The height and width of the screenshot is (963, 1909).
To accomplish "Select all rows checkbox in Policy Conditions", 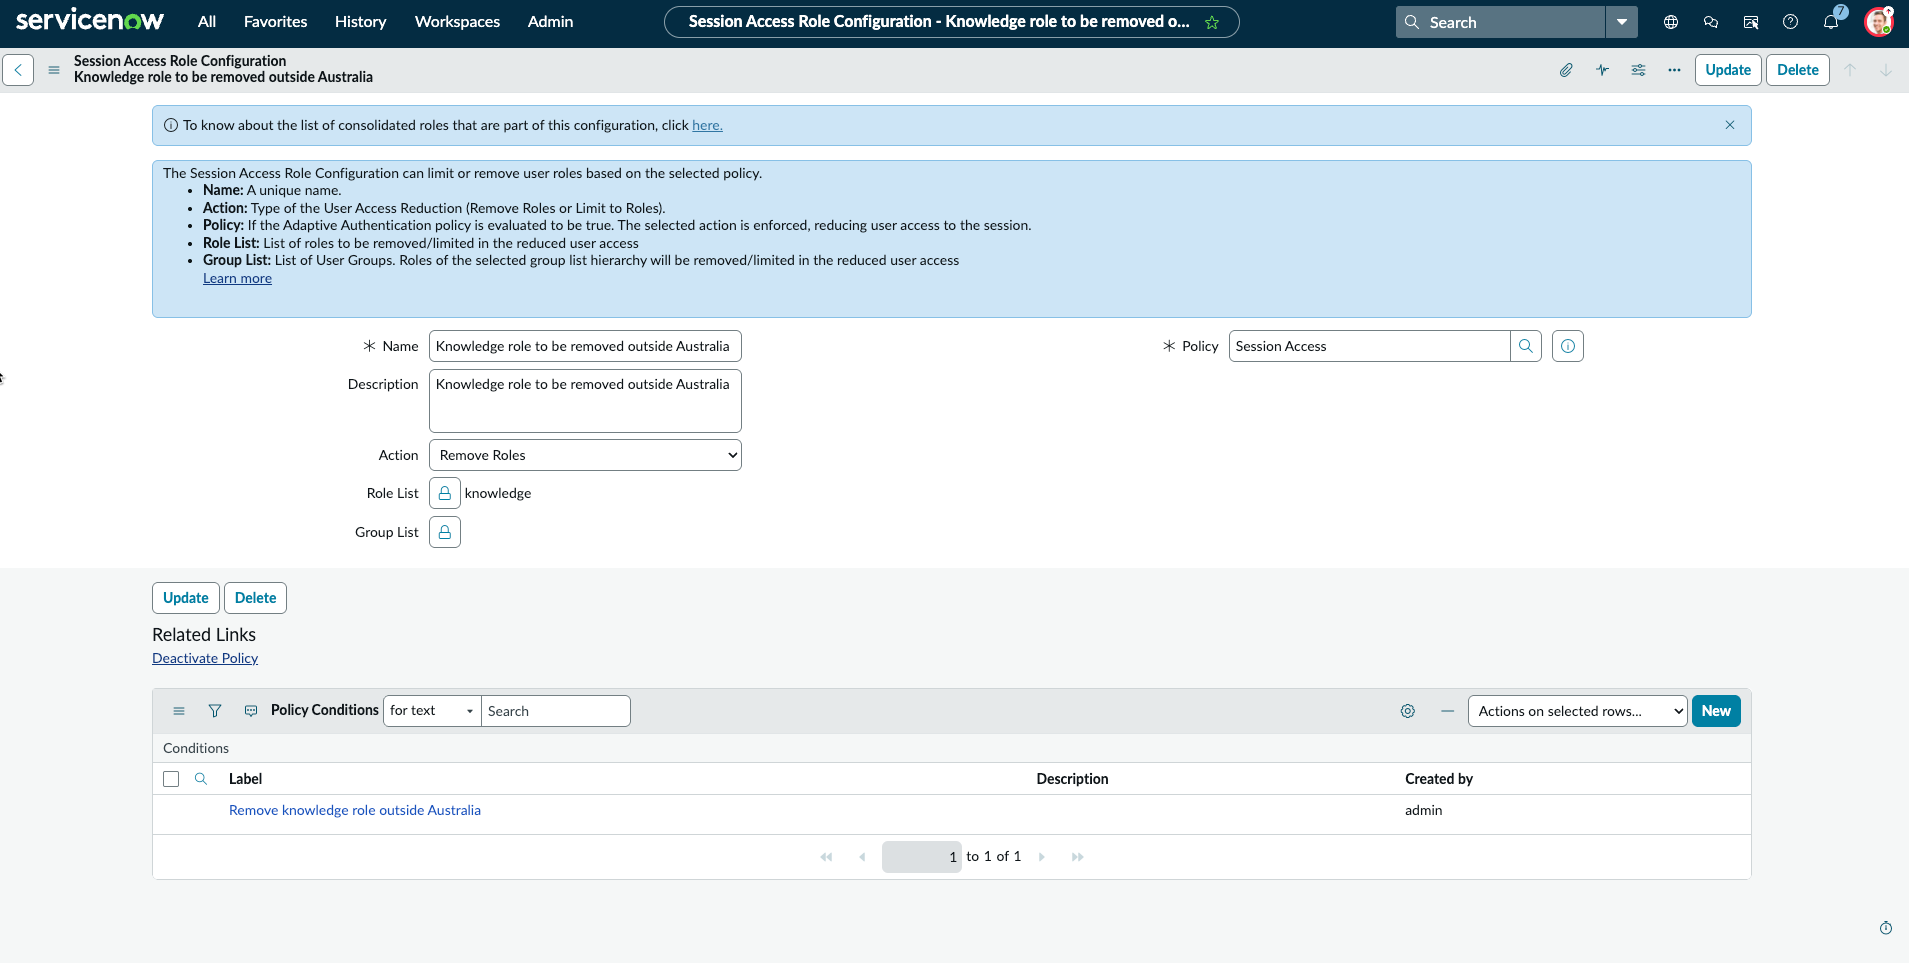I will 171,779.
